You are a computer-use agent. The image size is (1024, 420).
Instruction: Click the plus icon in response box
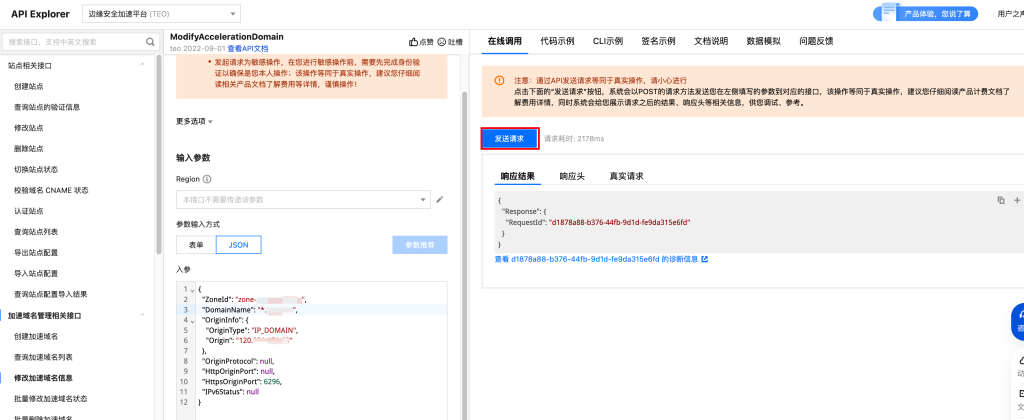[x=1016, y=200]
